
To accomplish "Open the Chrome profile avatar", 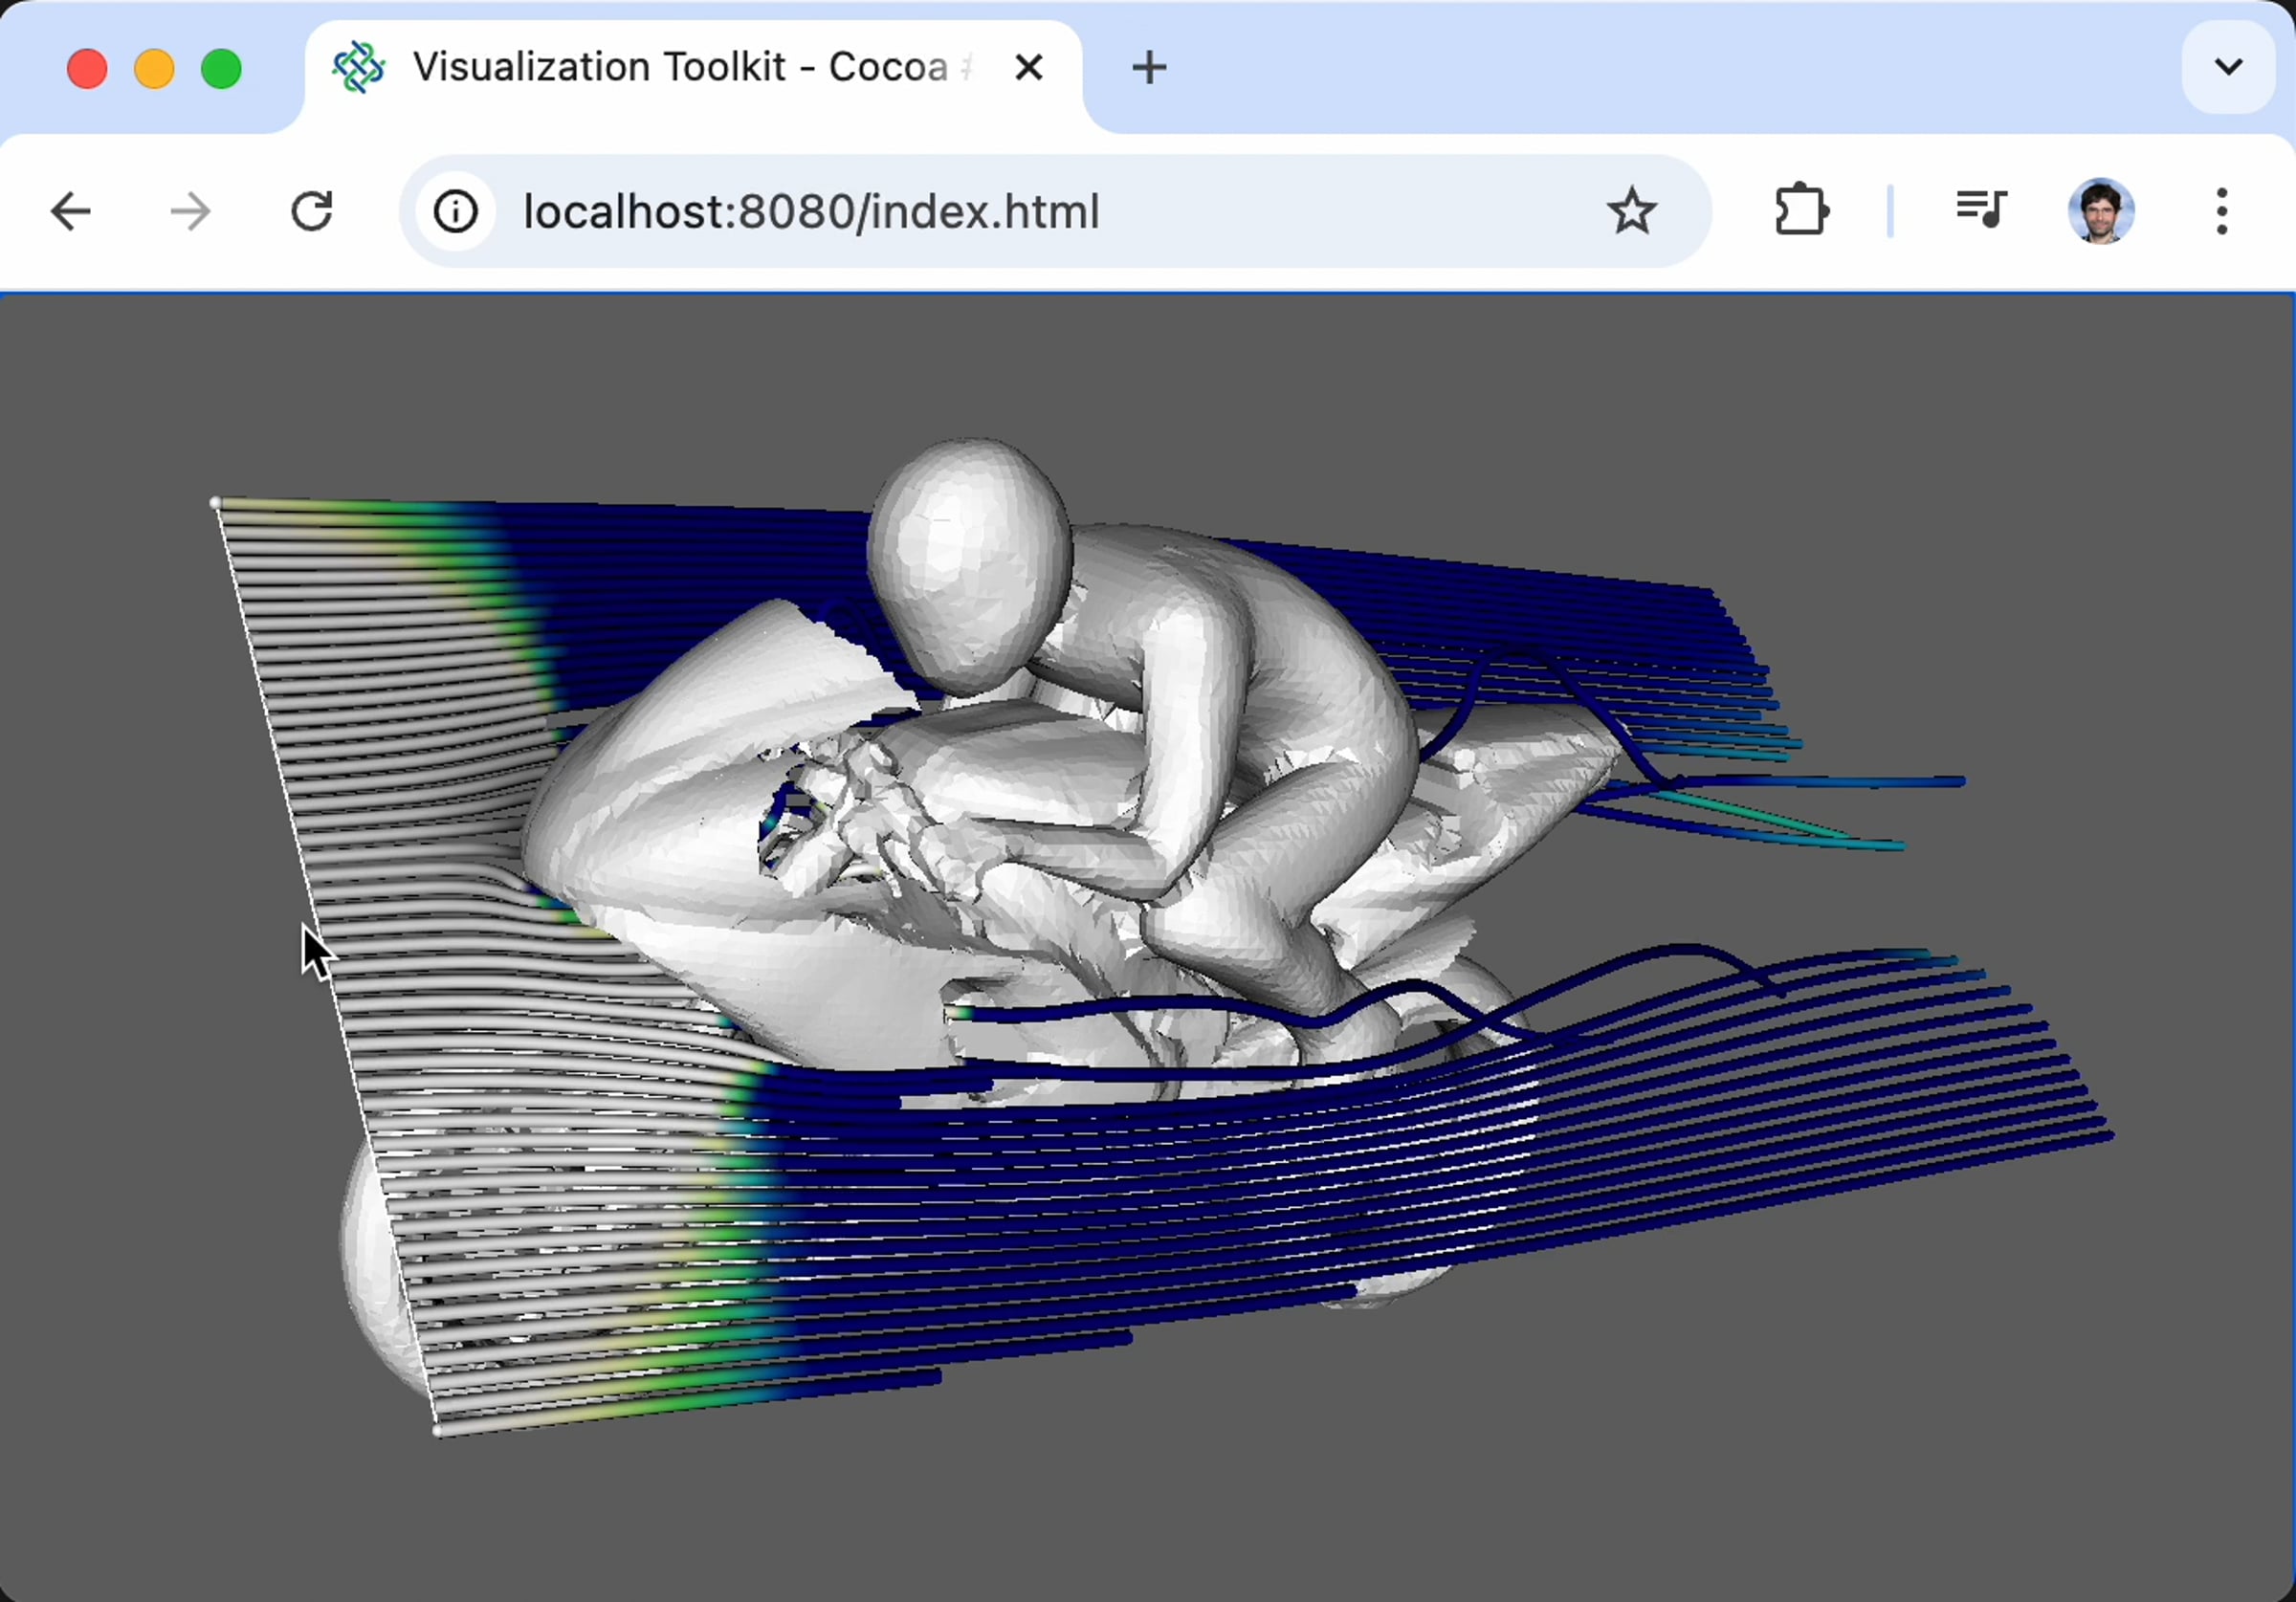I will click(x=2101, y=211).
